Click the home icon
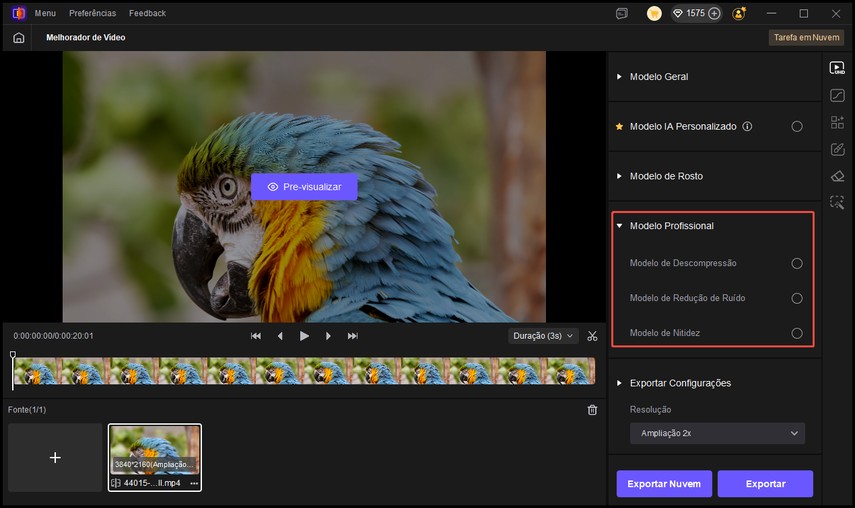This screenshot has height=508, width=855. pos(19,38)
